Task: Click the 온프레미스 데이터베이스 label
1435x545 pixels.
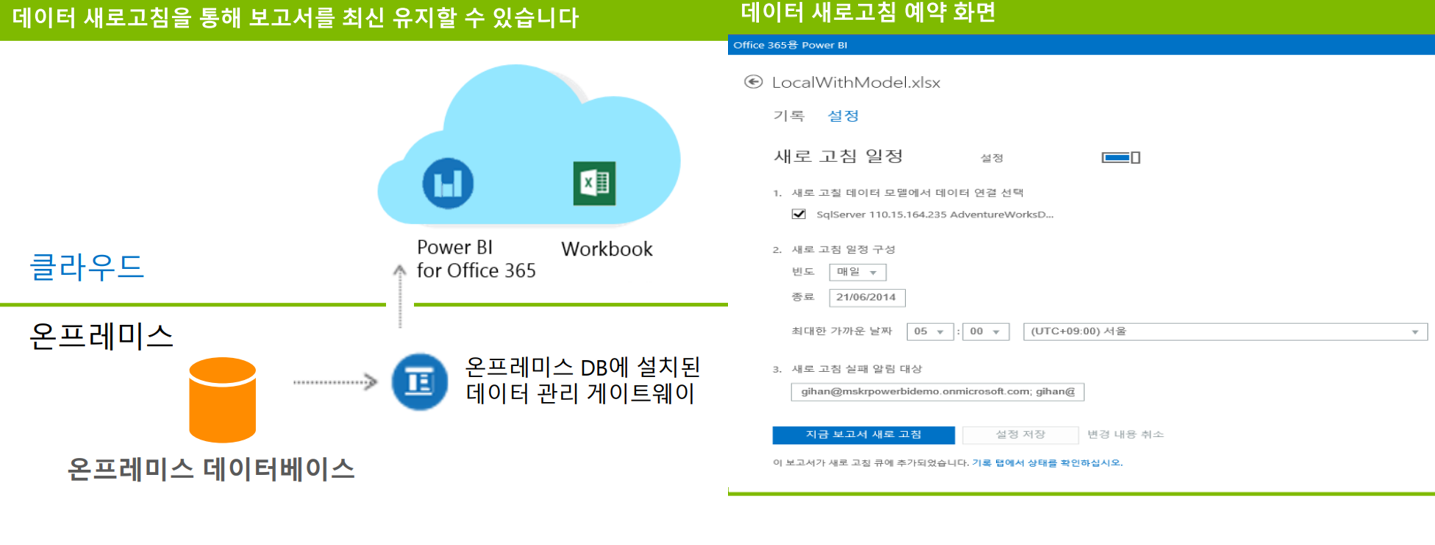Action: click(x=212, y=469)
